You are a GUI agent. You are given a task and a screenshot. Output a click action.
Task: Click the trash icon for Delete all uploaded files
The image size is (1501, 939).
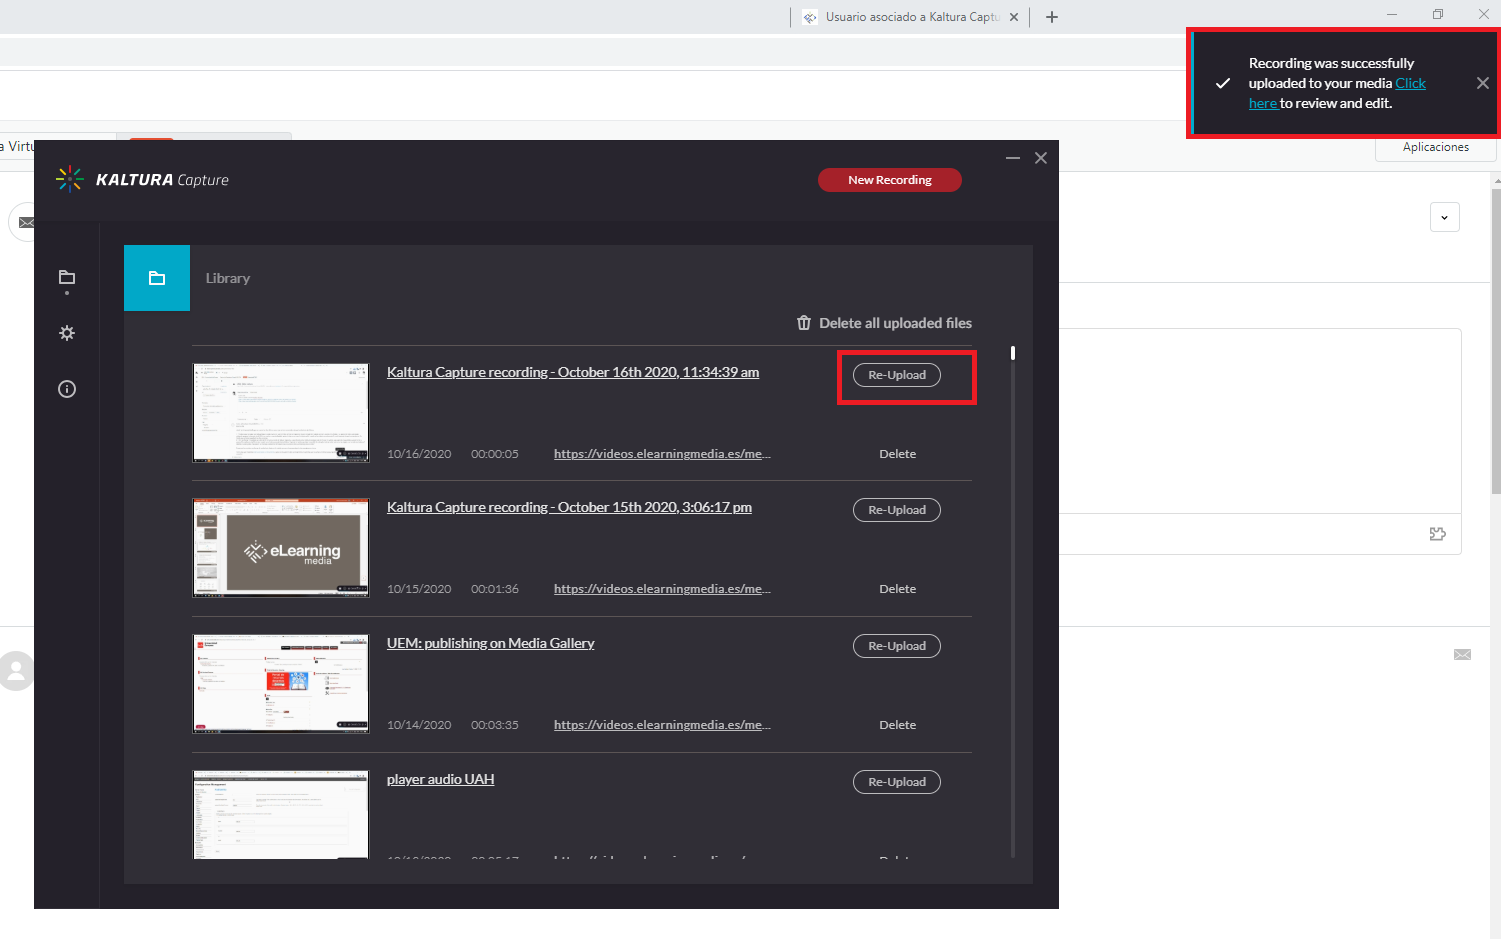point(804,323)
